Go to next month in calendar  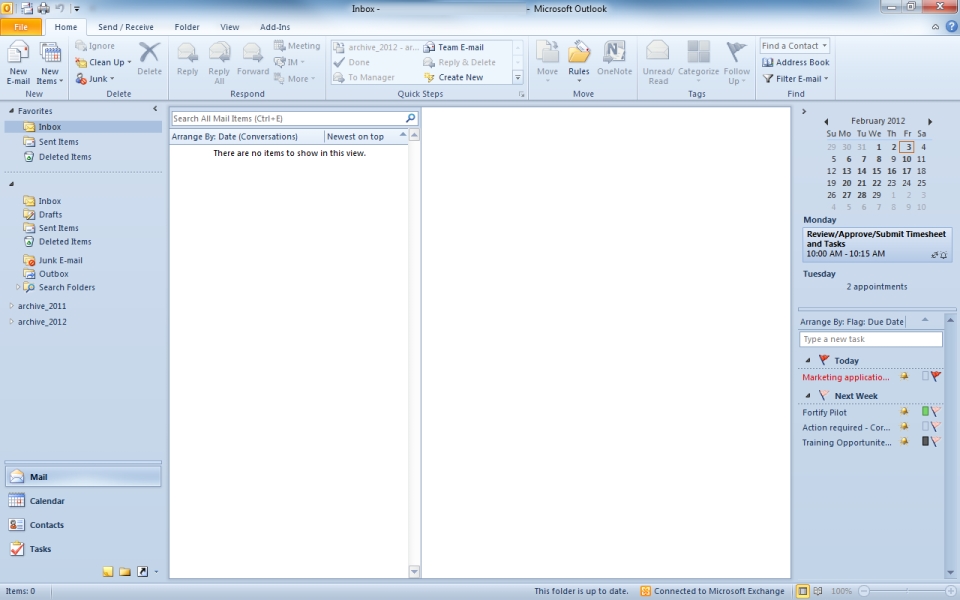click(x=929, y=121)
